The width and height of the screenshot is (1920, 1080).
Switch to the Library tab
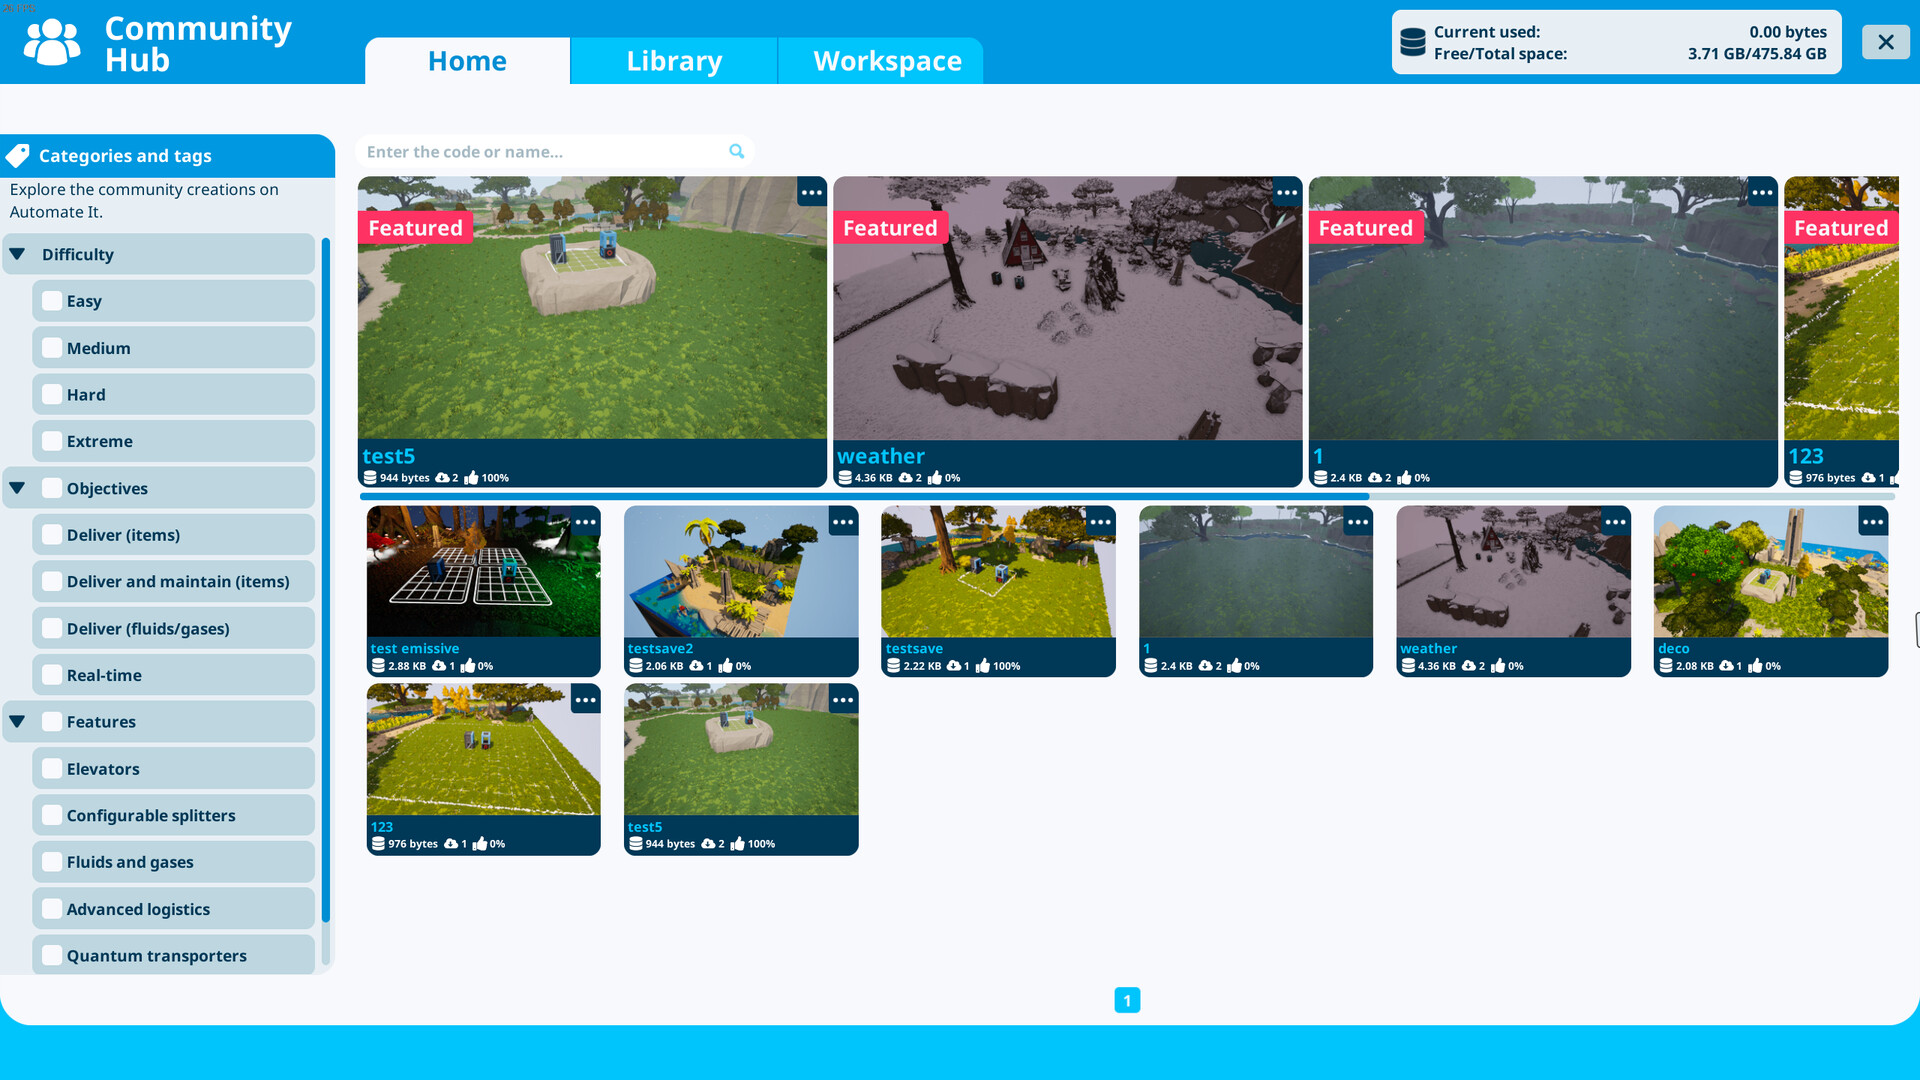[674, 60]
